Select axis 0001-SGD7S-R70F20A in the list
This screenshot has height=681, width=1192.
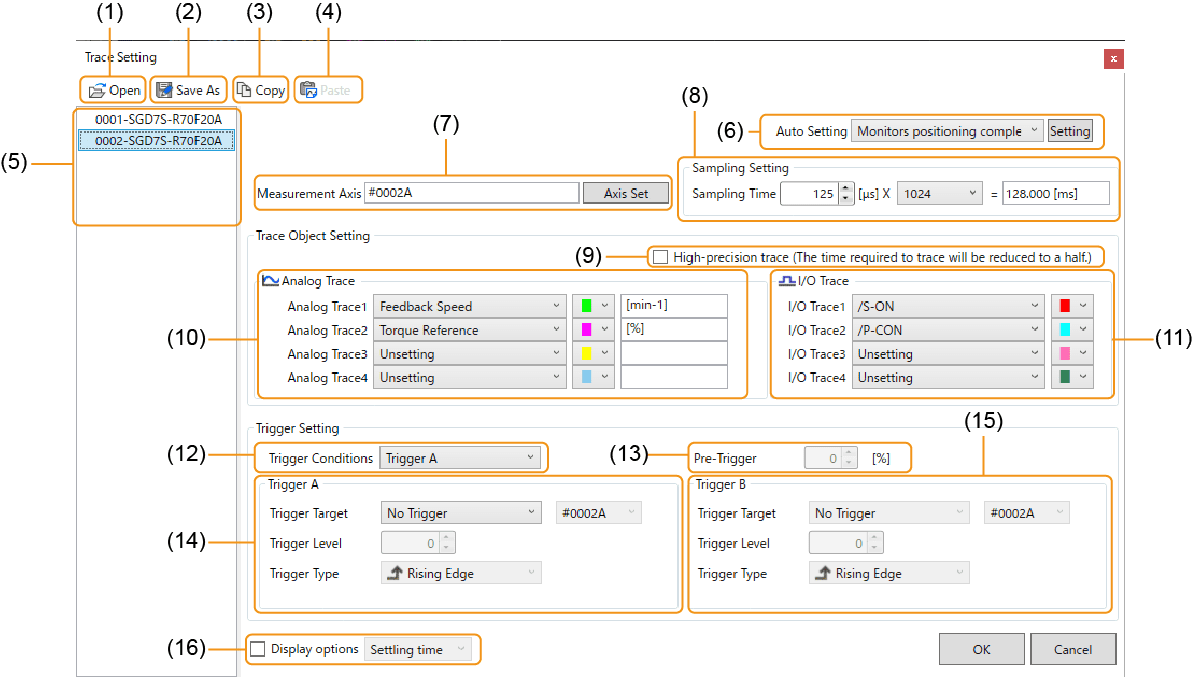click(x=158, y=119)
